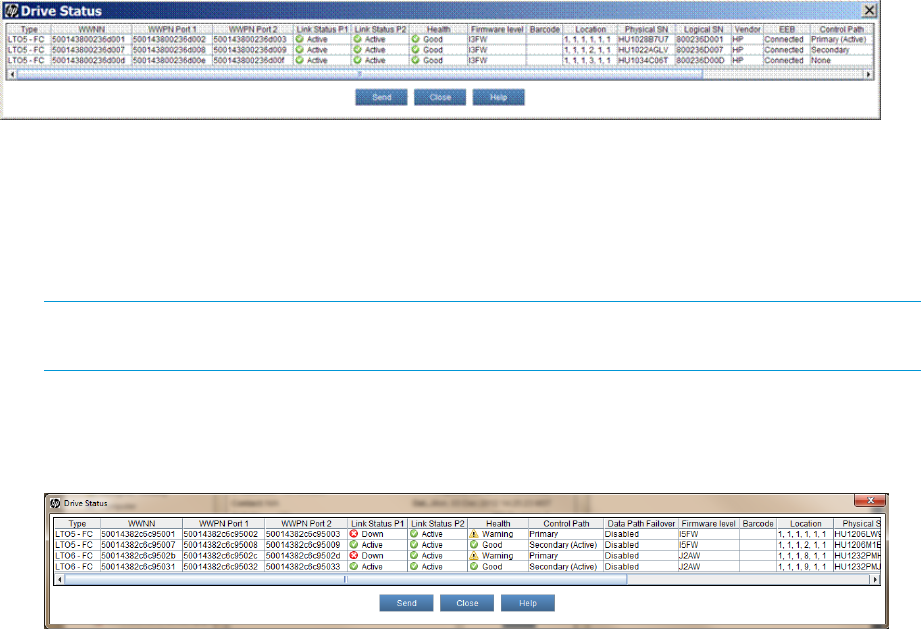Click the Vendor column header
Image resolution: width=921 pixels, height=629 pixels.
(746, 29)
